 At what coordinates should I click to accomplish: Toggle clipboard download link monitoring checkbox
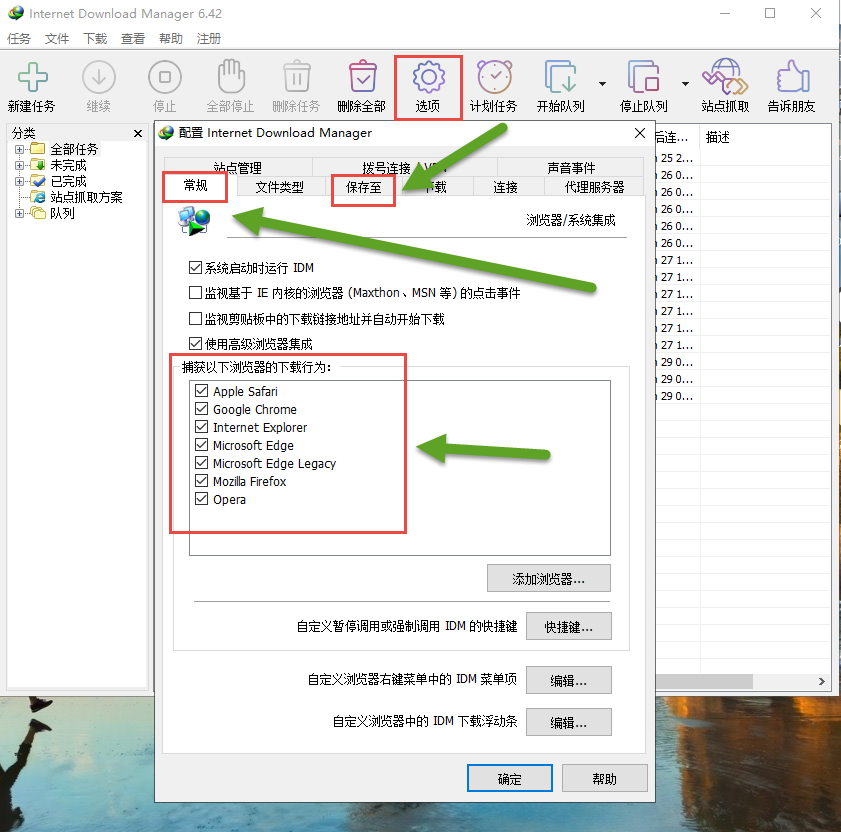[x=195, y=319]
